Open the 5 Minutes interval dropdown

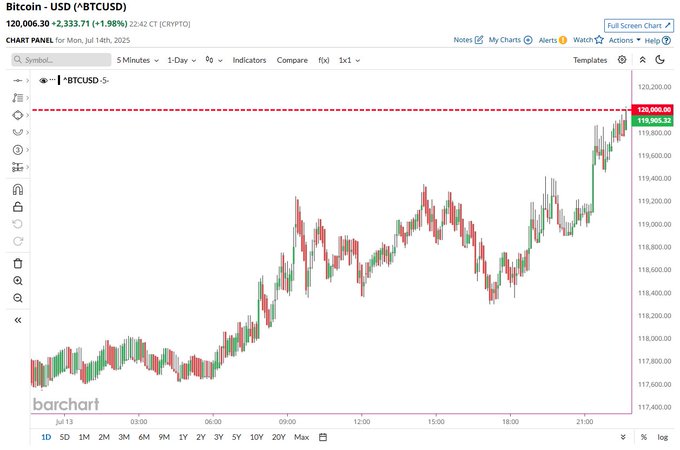point(137,60)
